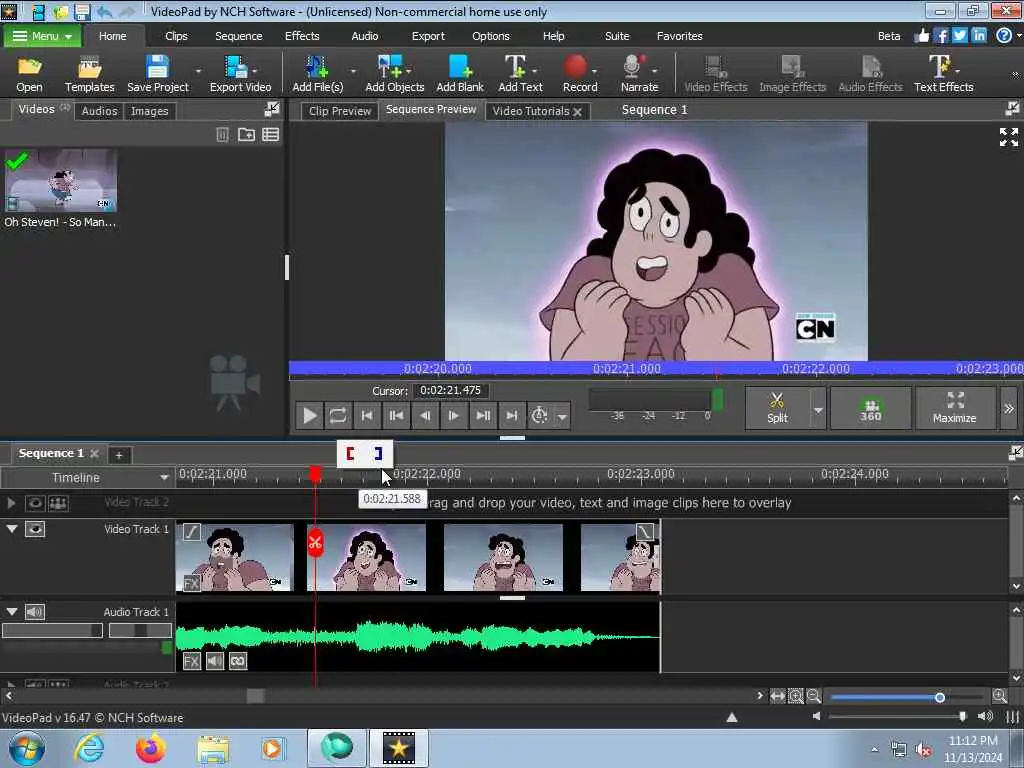Viewport: 1024px width, 768px height.
Task: Toggle the fade-out icon on the last clip
Action: 645,532
